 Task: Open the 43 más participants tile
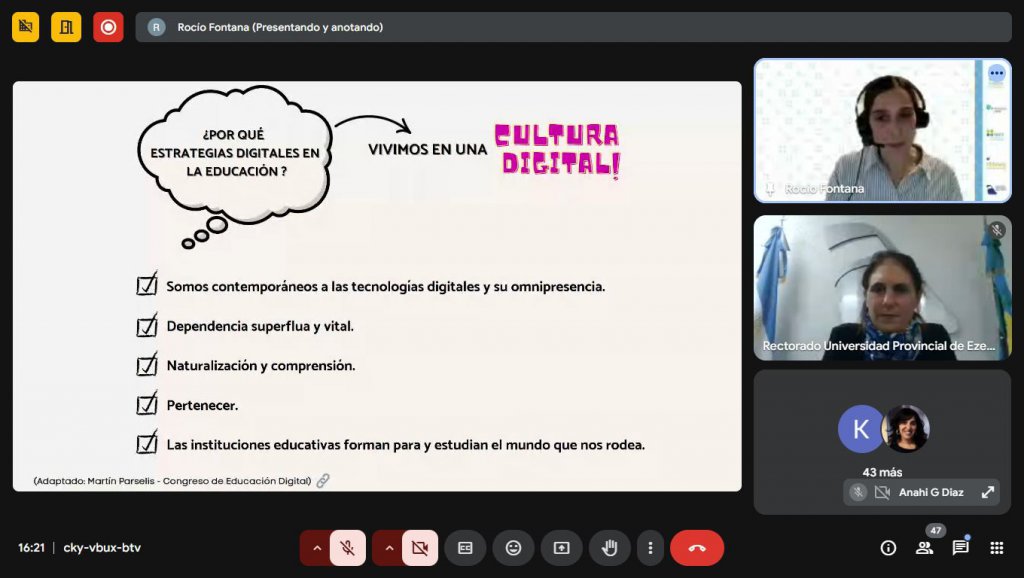pos(882,442)
